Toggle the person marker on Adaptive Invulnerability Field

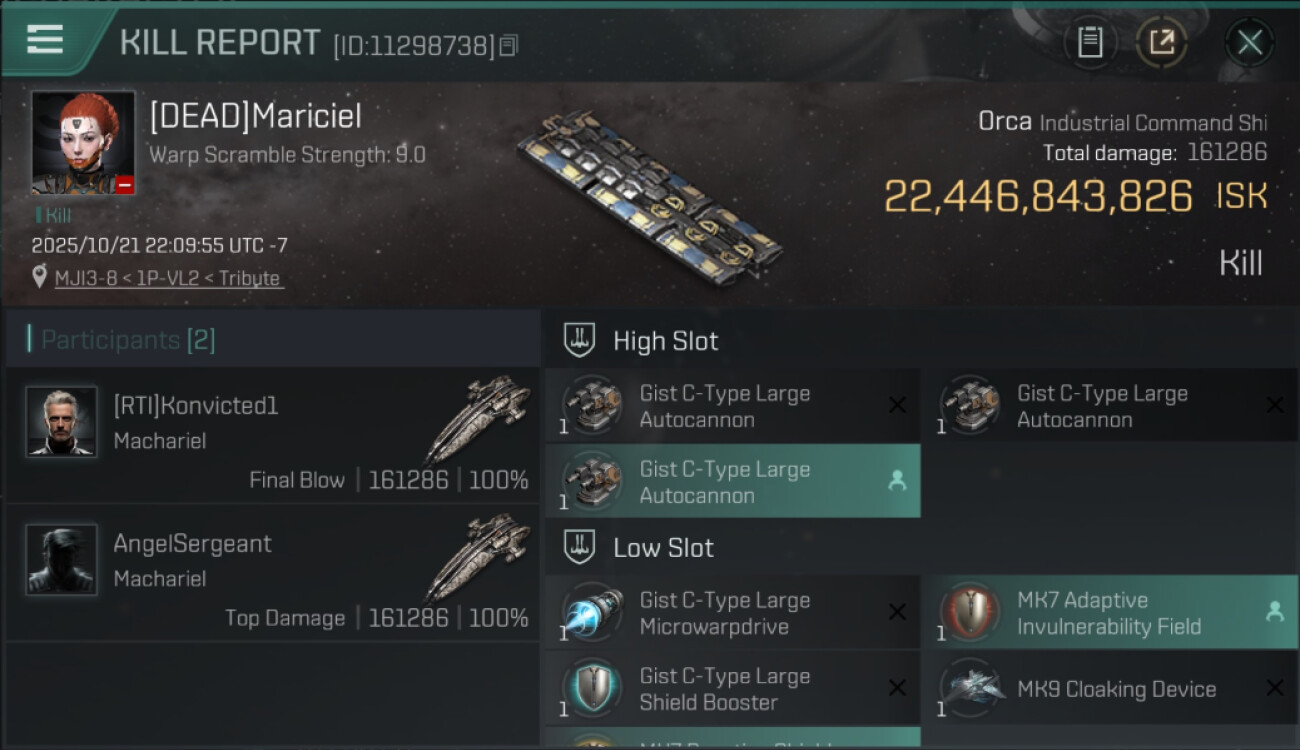tap(1274, 612)
